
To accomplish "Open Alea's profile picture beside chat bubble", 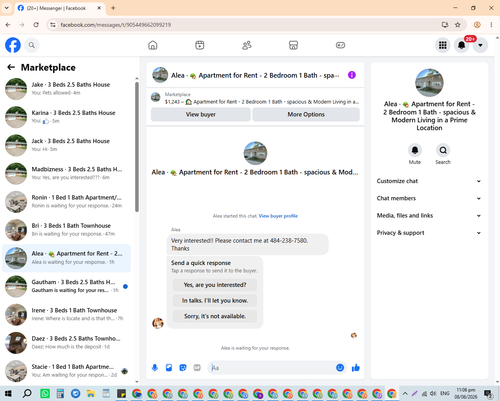I will 158,323.
